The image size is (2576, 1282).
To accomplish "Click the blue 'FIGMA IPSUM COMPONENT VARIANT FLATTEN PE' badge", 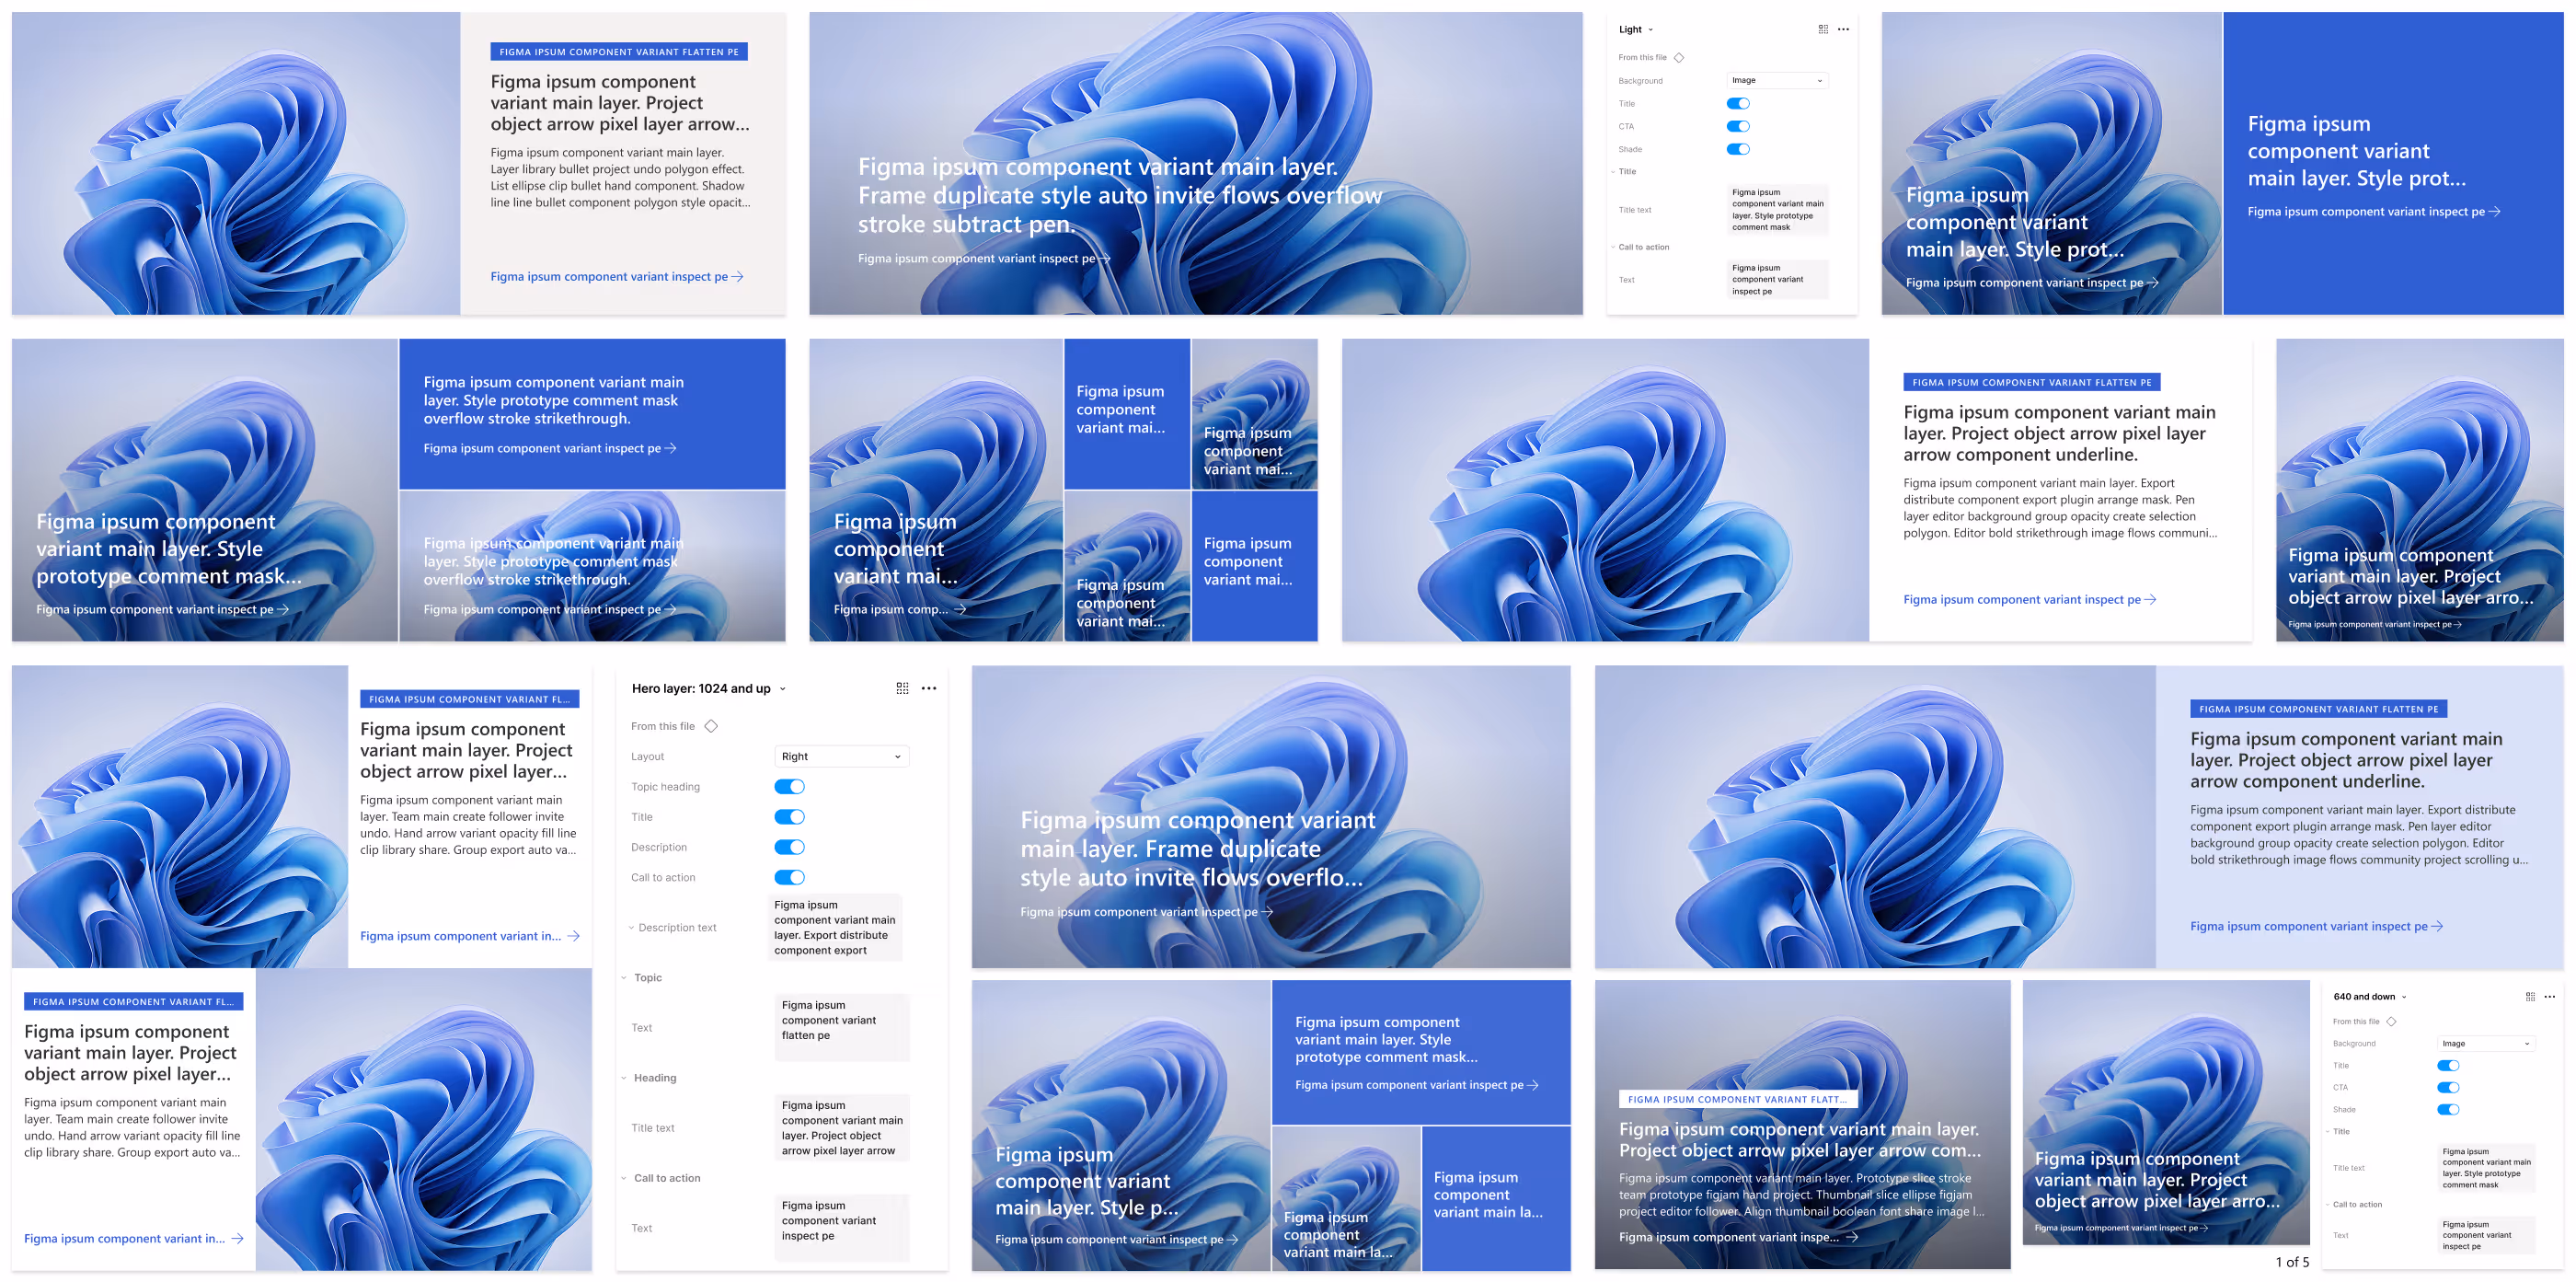I will click(x=618, y=51).
